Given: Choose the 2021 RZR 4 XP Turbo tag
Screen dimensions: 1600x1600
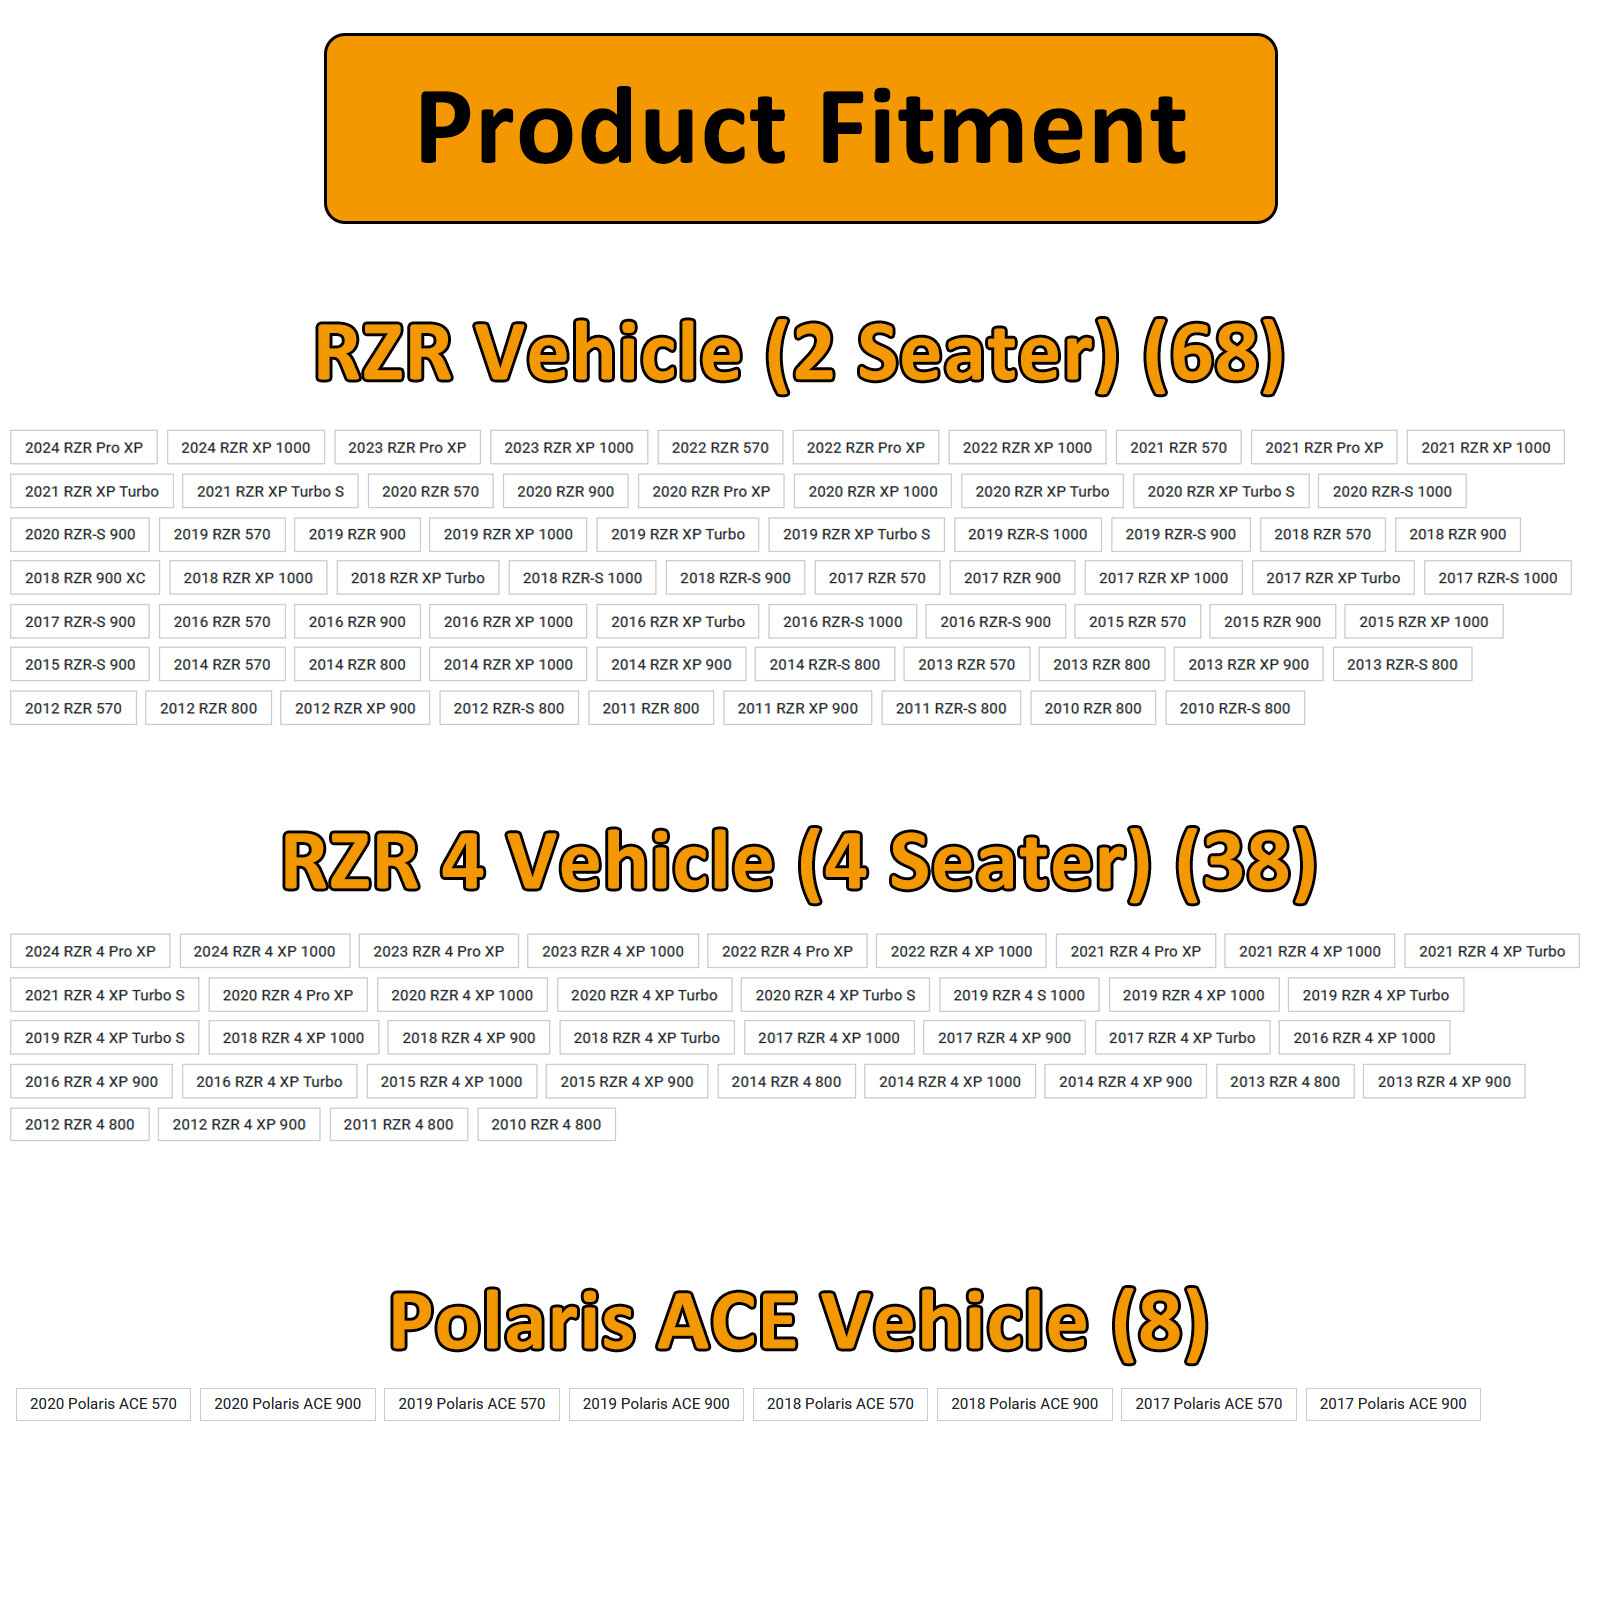Looking at the screenshot, I should pyautogui.click(x=1492, y=951).
